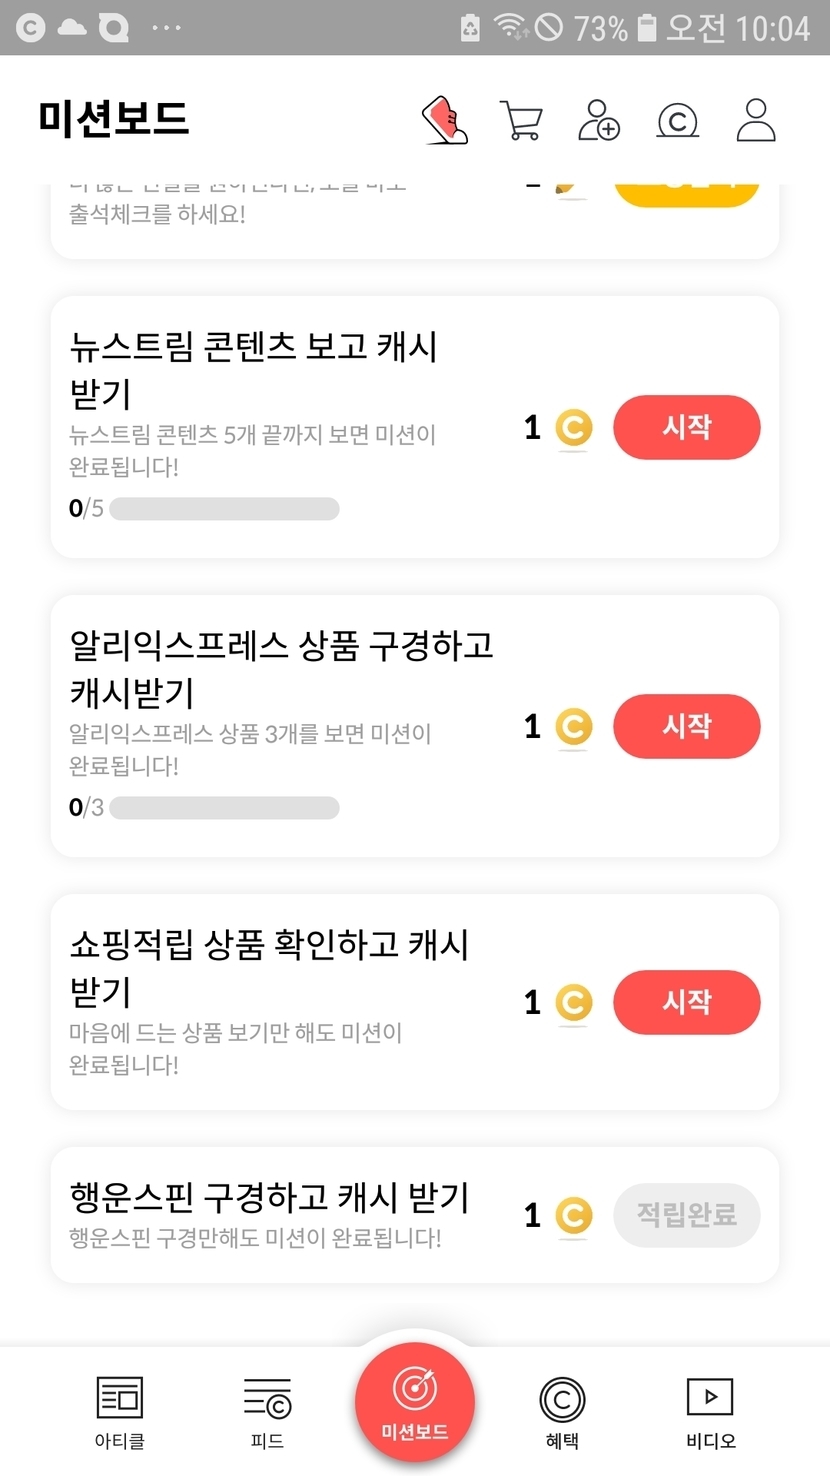830x1476 pixels.
Task: Tap the red 미션보드 center button
Action: [x=415, y=1402]
